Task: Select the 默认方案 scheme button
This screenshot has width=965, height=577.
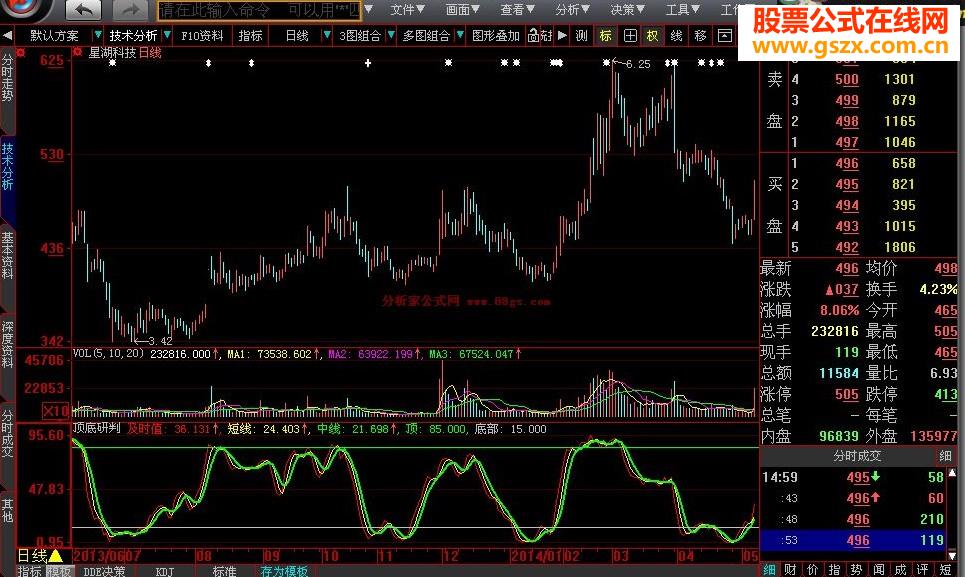Action: coord(55,36)
